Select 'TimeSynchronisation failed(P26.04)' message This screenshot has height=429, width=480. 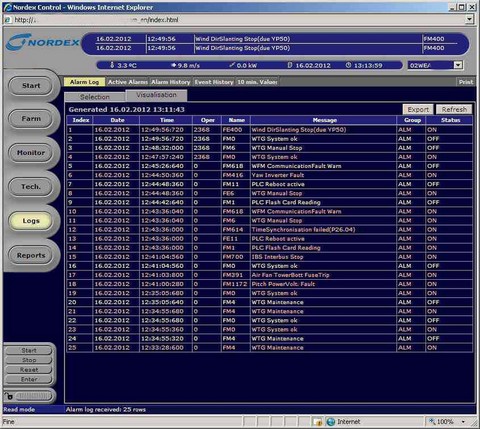[x=303, y=230]
